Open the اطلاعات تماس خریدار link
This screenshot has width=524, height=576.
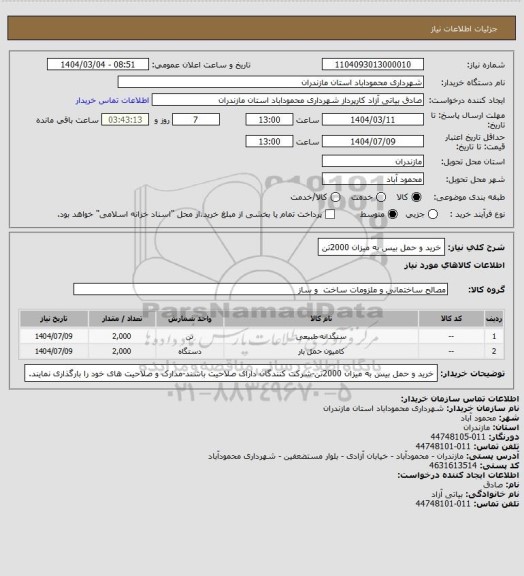112,100
